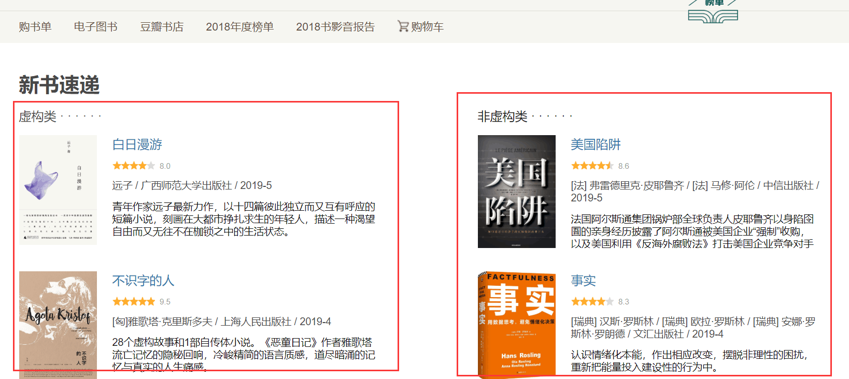
Task: Click star rating of 事实
Action: (x=592, y=302)
